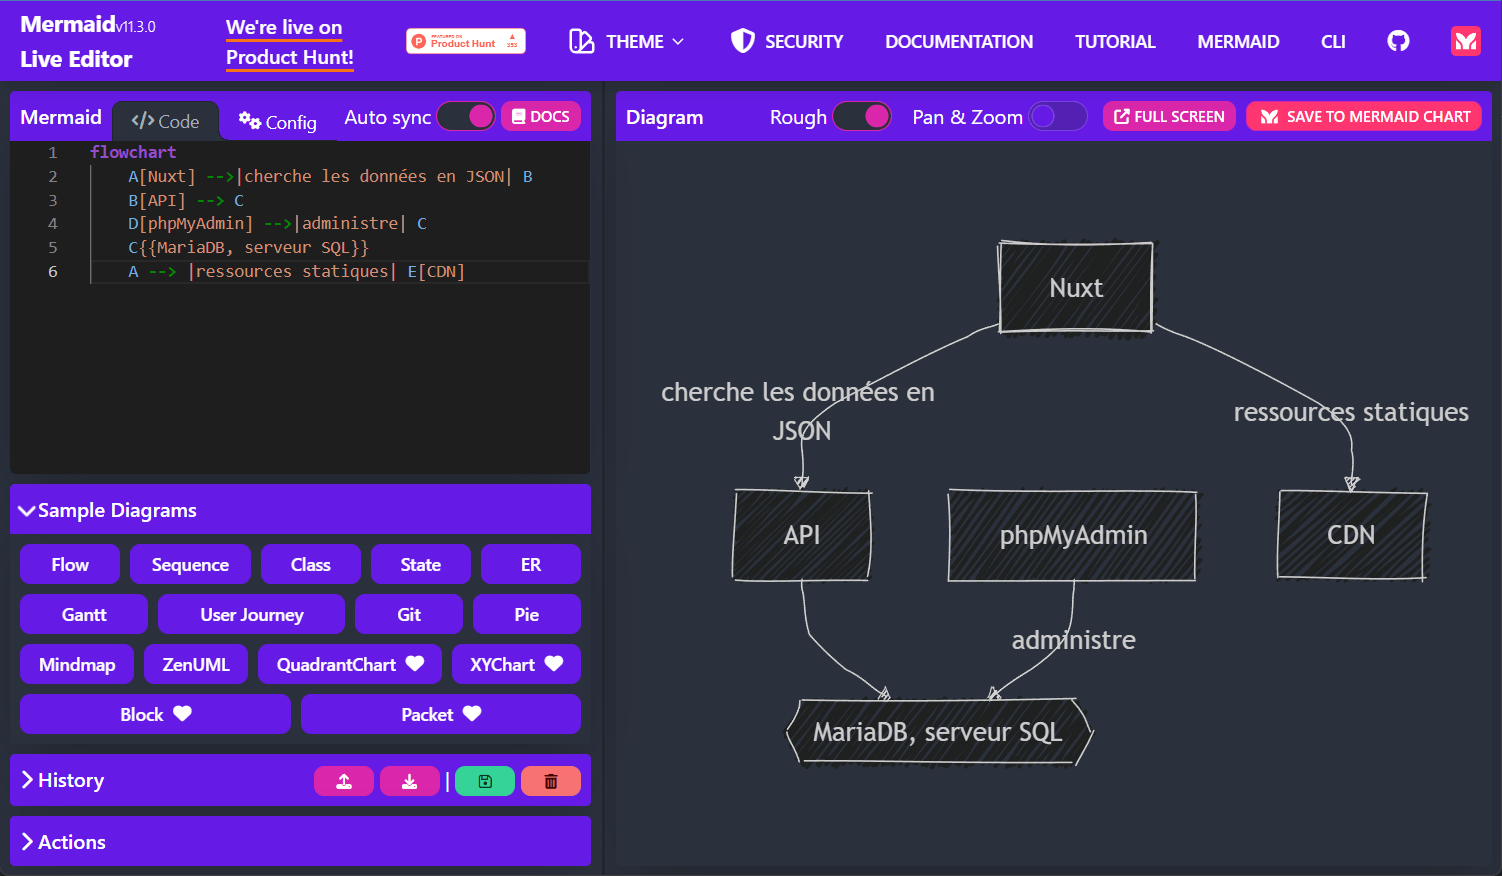Click the download history icon button

410,781
